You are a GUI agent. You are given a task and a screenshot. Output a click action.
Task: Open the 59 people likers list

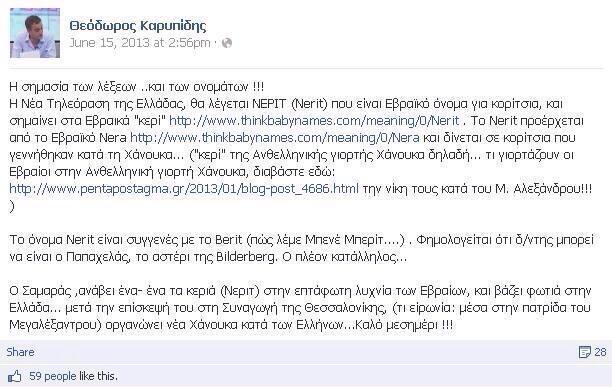53,376
